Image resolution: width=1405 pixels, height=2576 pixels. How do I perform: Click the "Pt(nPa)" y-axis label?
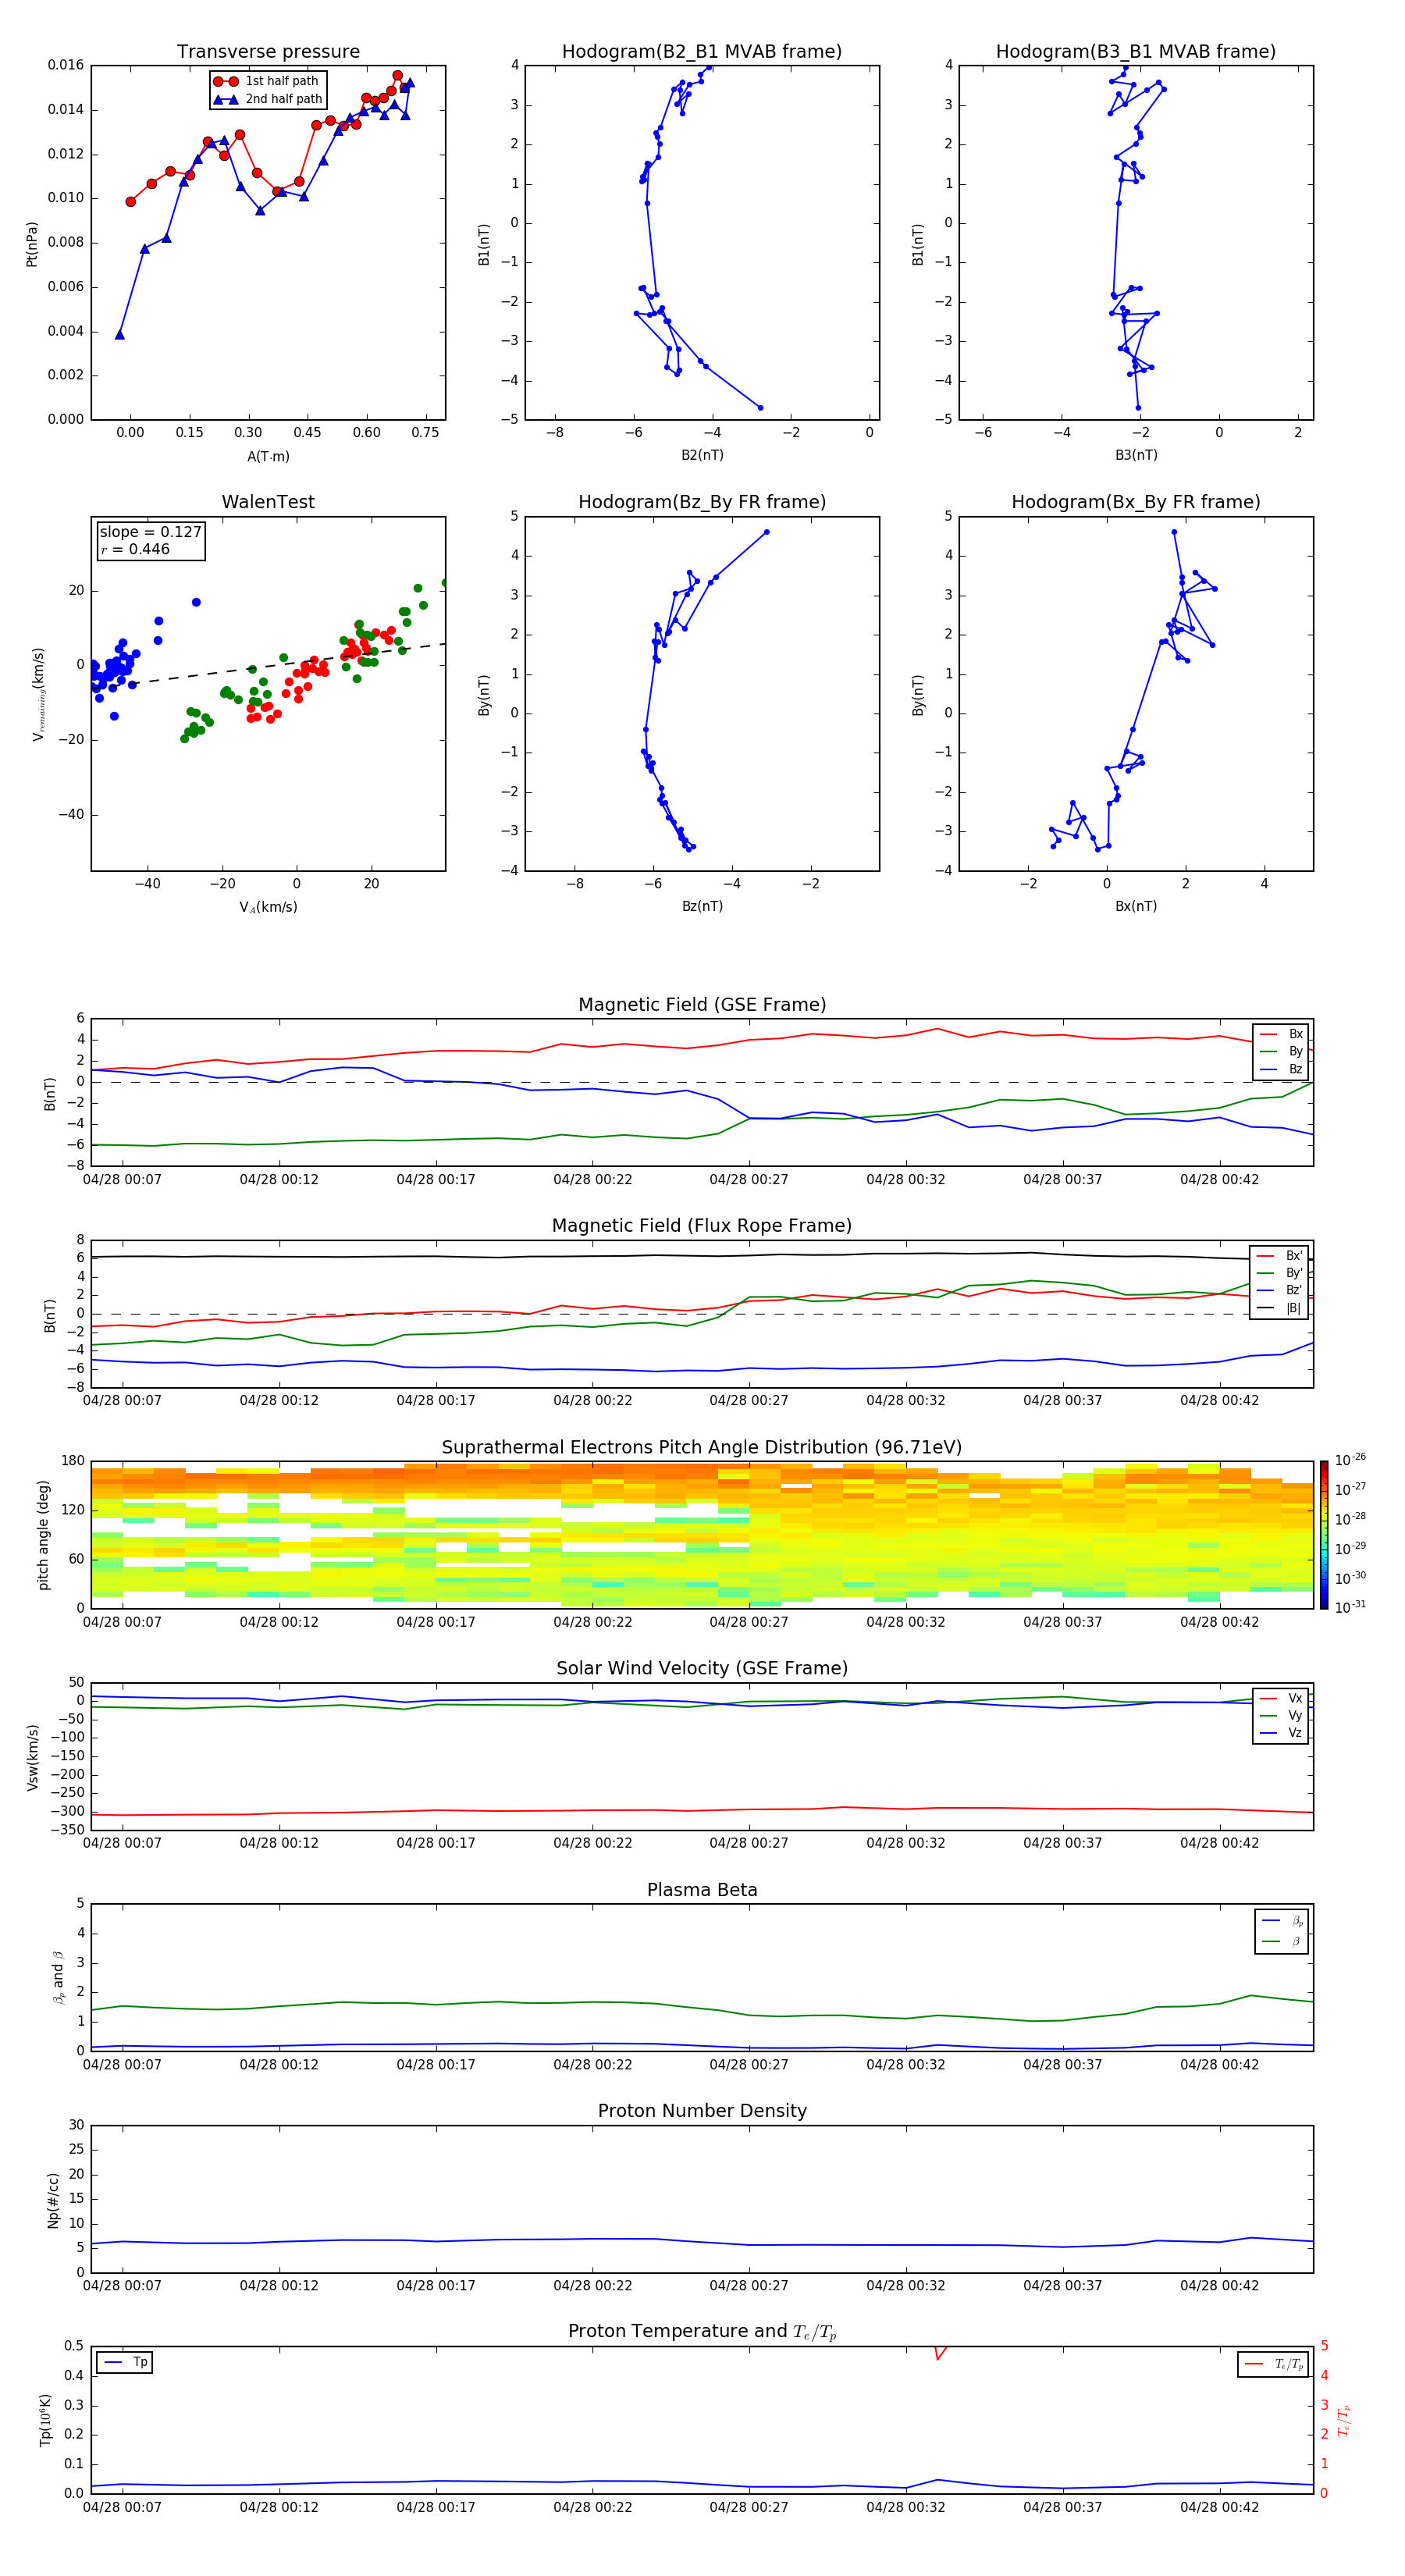coord(32,243)
